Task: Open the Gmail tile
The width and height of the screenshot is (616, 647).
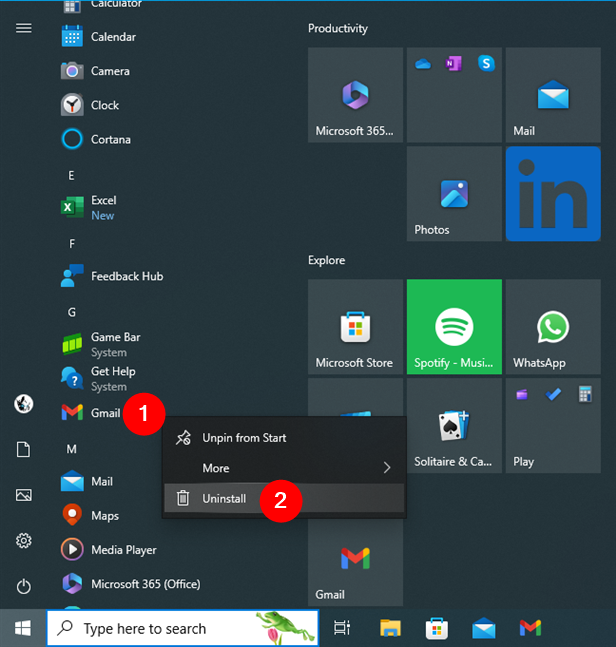Action: tap(355, 563)
